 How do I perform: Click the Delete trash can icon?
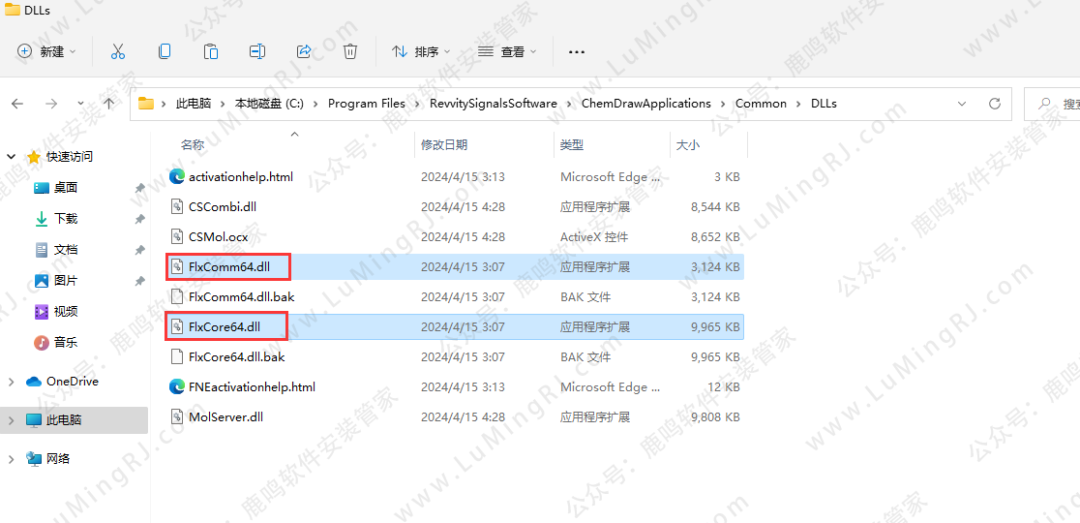[x=351, y=52]
